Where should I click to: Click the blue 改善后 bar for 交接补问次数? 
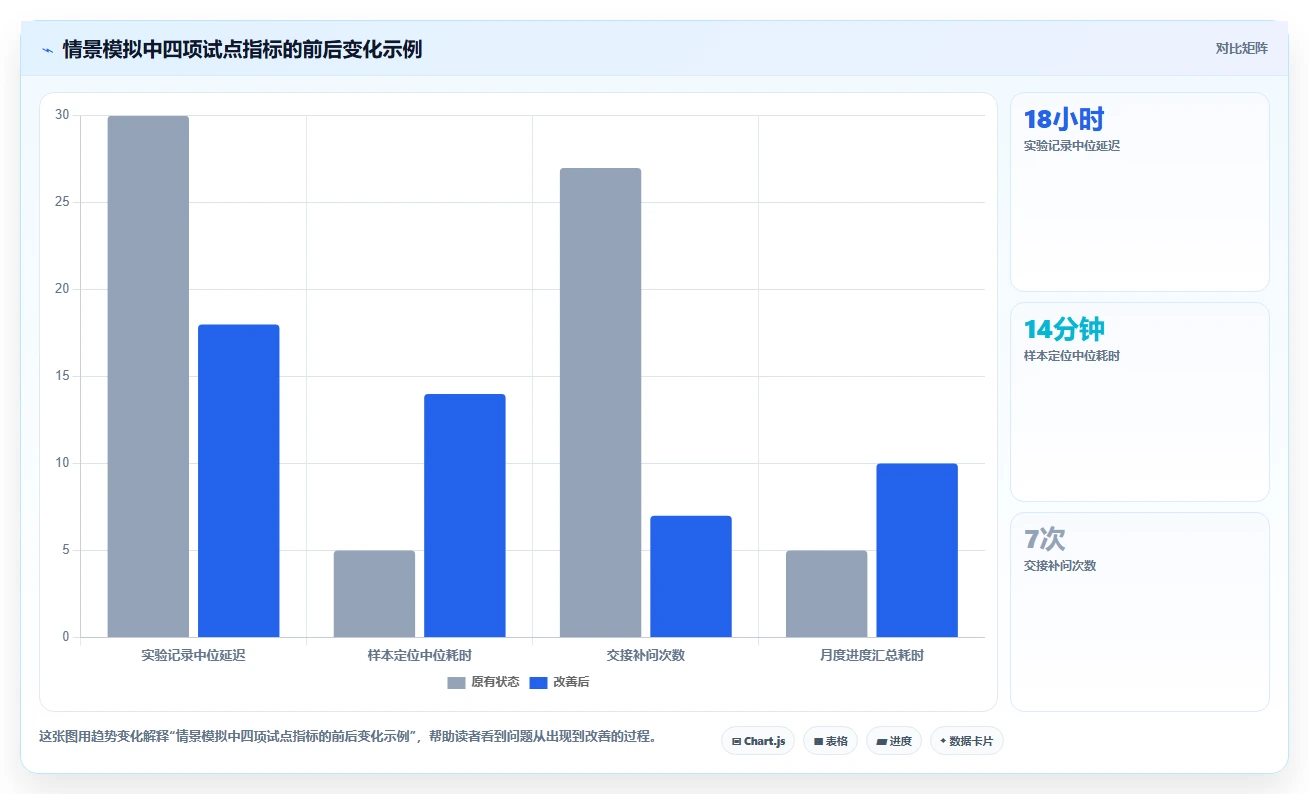click(691, 577)
